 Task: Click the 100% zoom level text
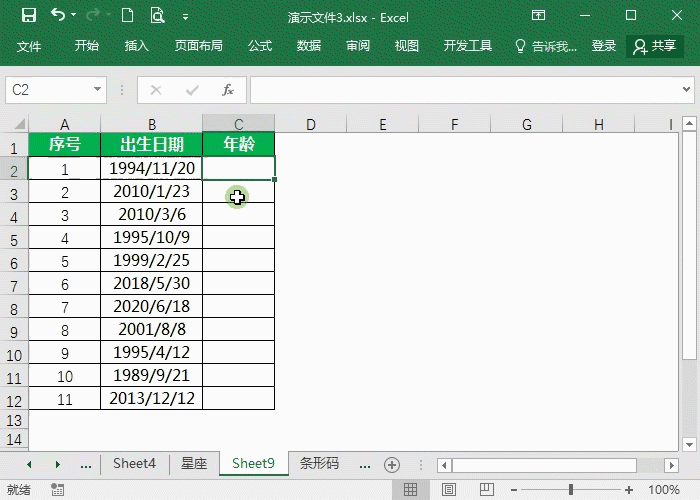coord(663,490)
